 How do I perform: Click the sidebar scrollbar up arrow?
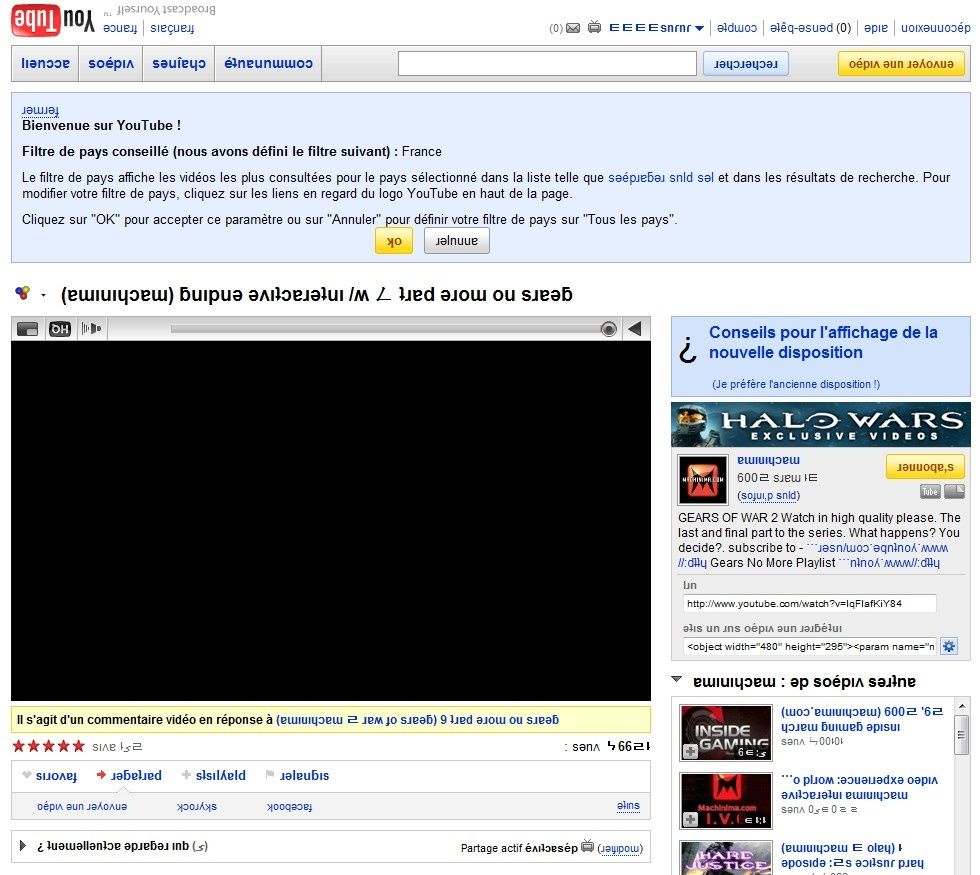click(x=962, y=706)
